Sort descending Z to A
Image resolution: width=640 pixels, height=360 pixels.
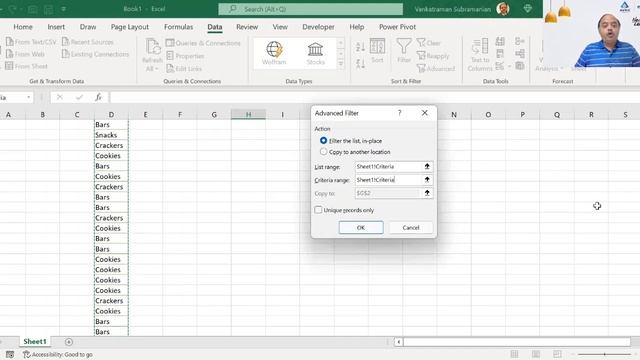360,63
